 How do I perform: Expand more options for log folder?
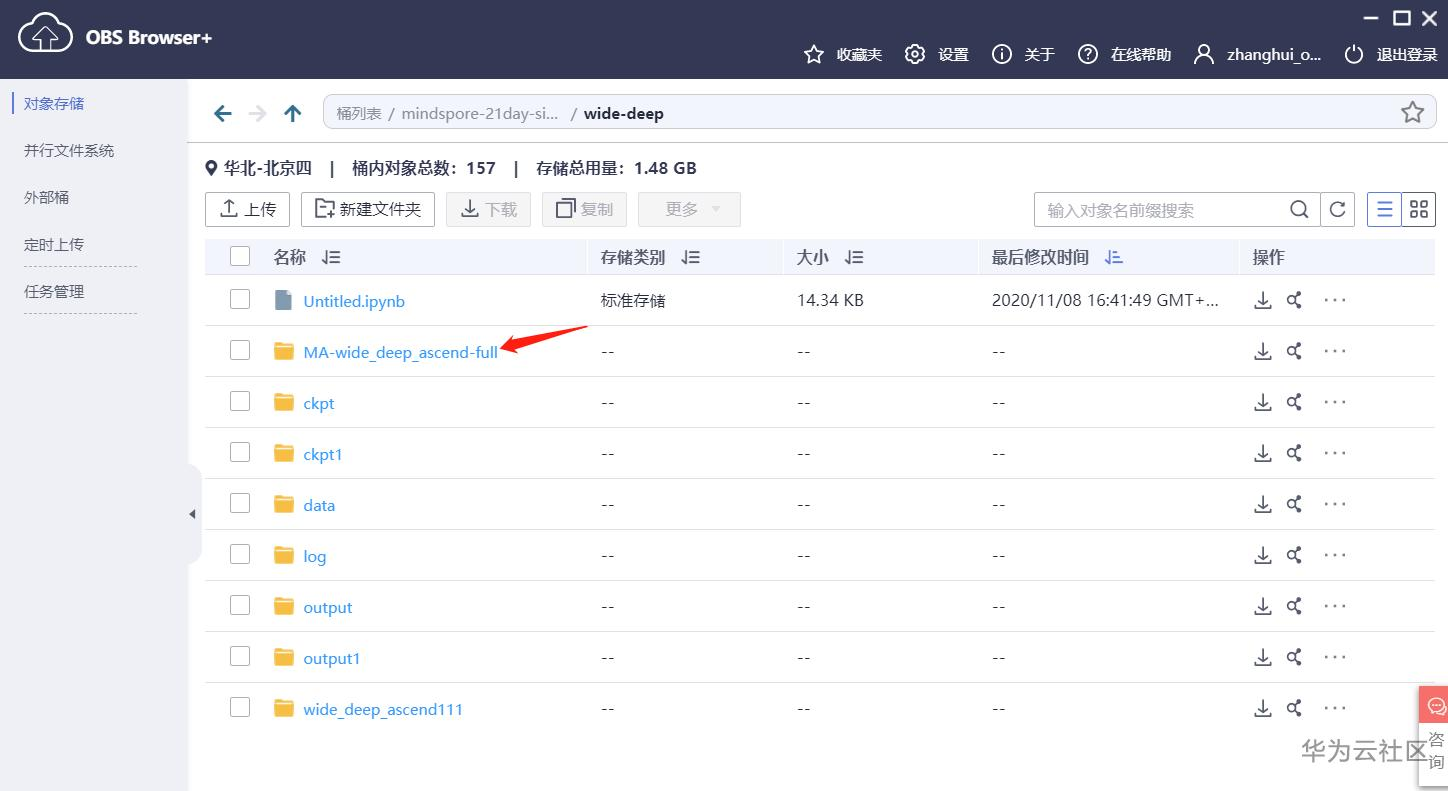[1335, 555]
